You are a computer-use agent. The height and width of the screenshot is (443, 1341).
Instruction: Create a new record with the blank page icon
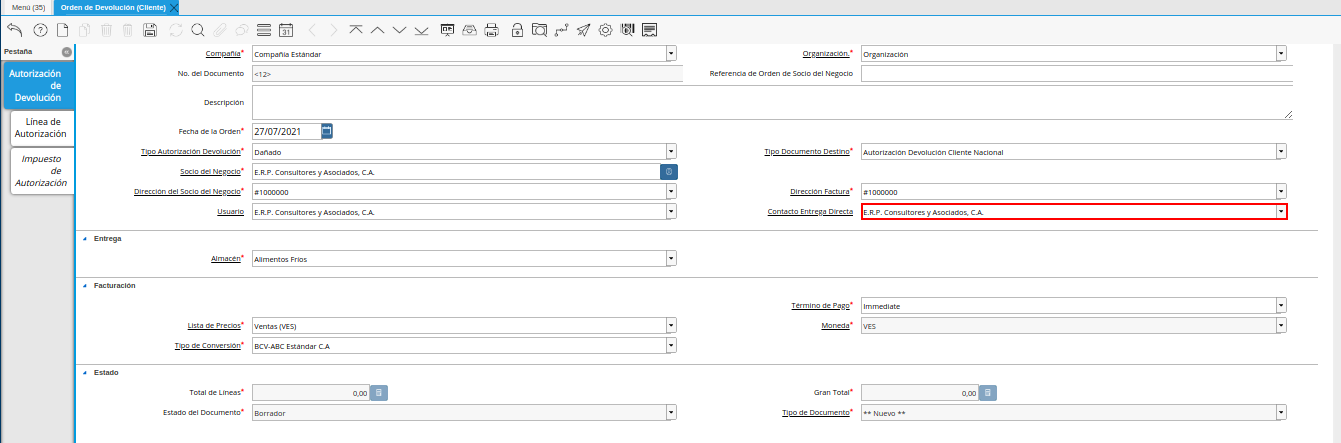coord(62,30)
